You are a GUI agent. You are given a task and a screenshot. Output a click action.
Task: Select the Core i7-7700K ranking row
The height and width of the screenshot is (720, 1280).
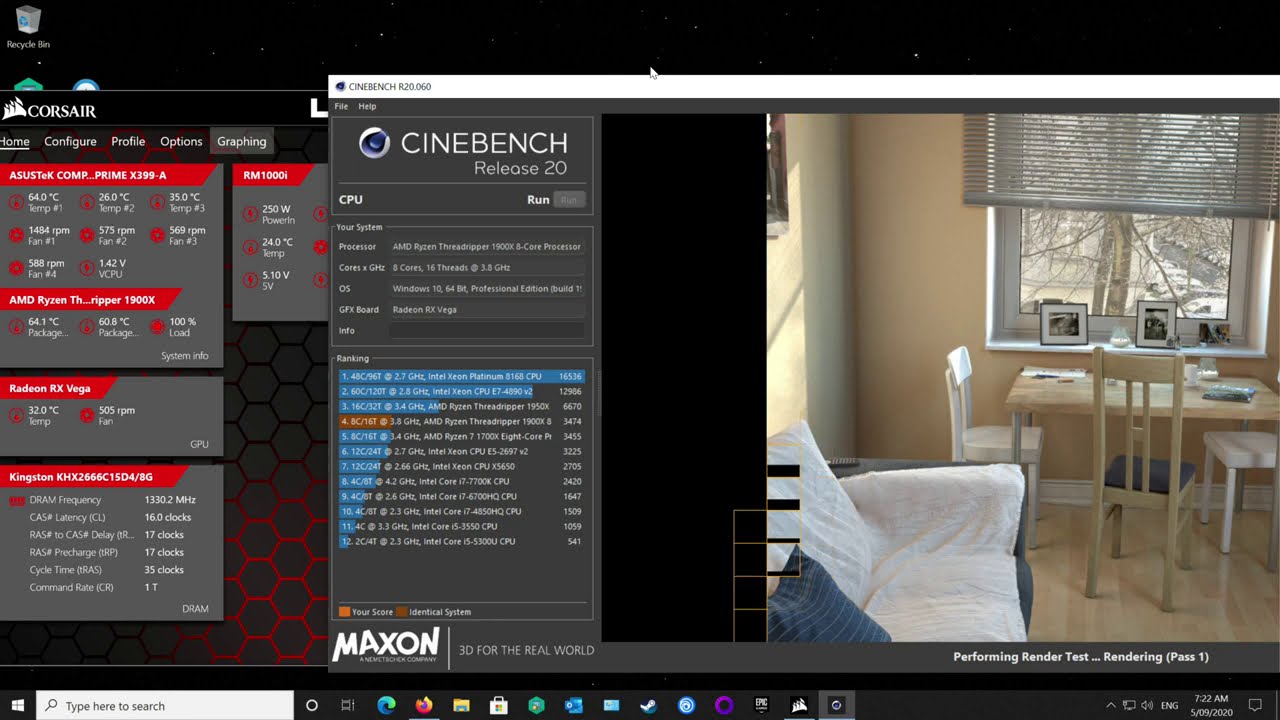462,481
